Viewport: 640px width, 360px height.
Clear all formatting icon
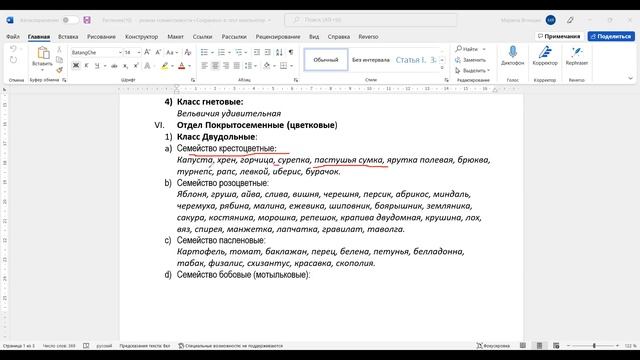pos(188,52)
